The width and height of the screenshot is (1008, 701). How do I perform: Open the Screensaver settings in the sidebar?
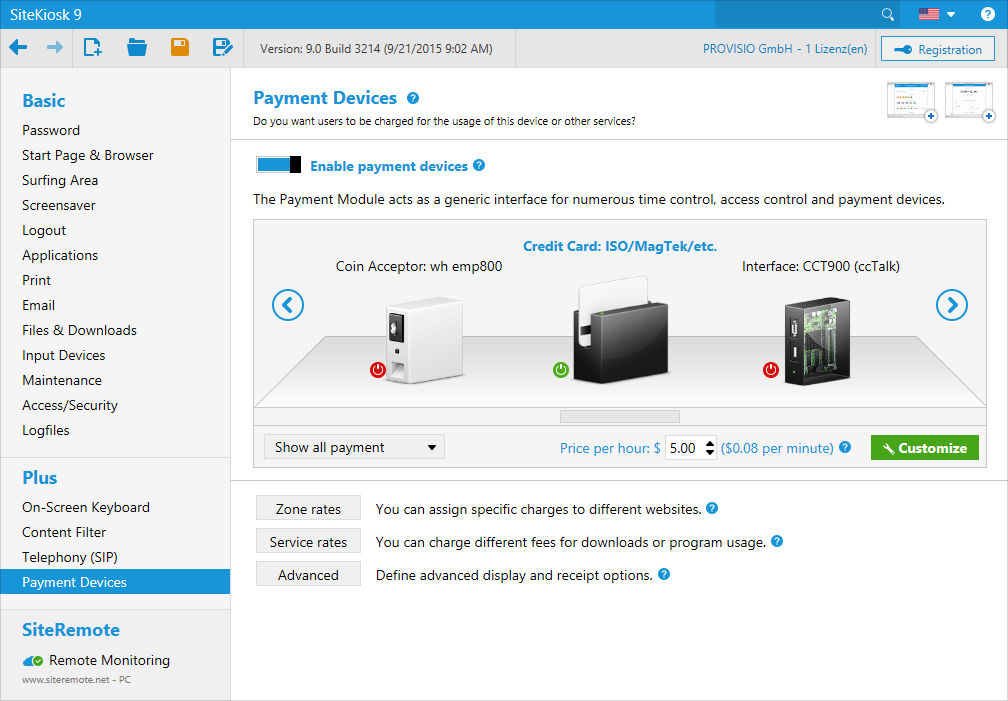coord(59,205)
